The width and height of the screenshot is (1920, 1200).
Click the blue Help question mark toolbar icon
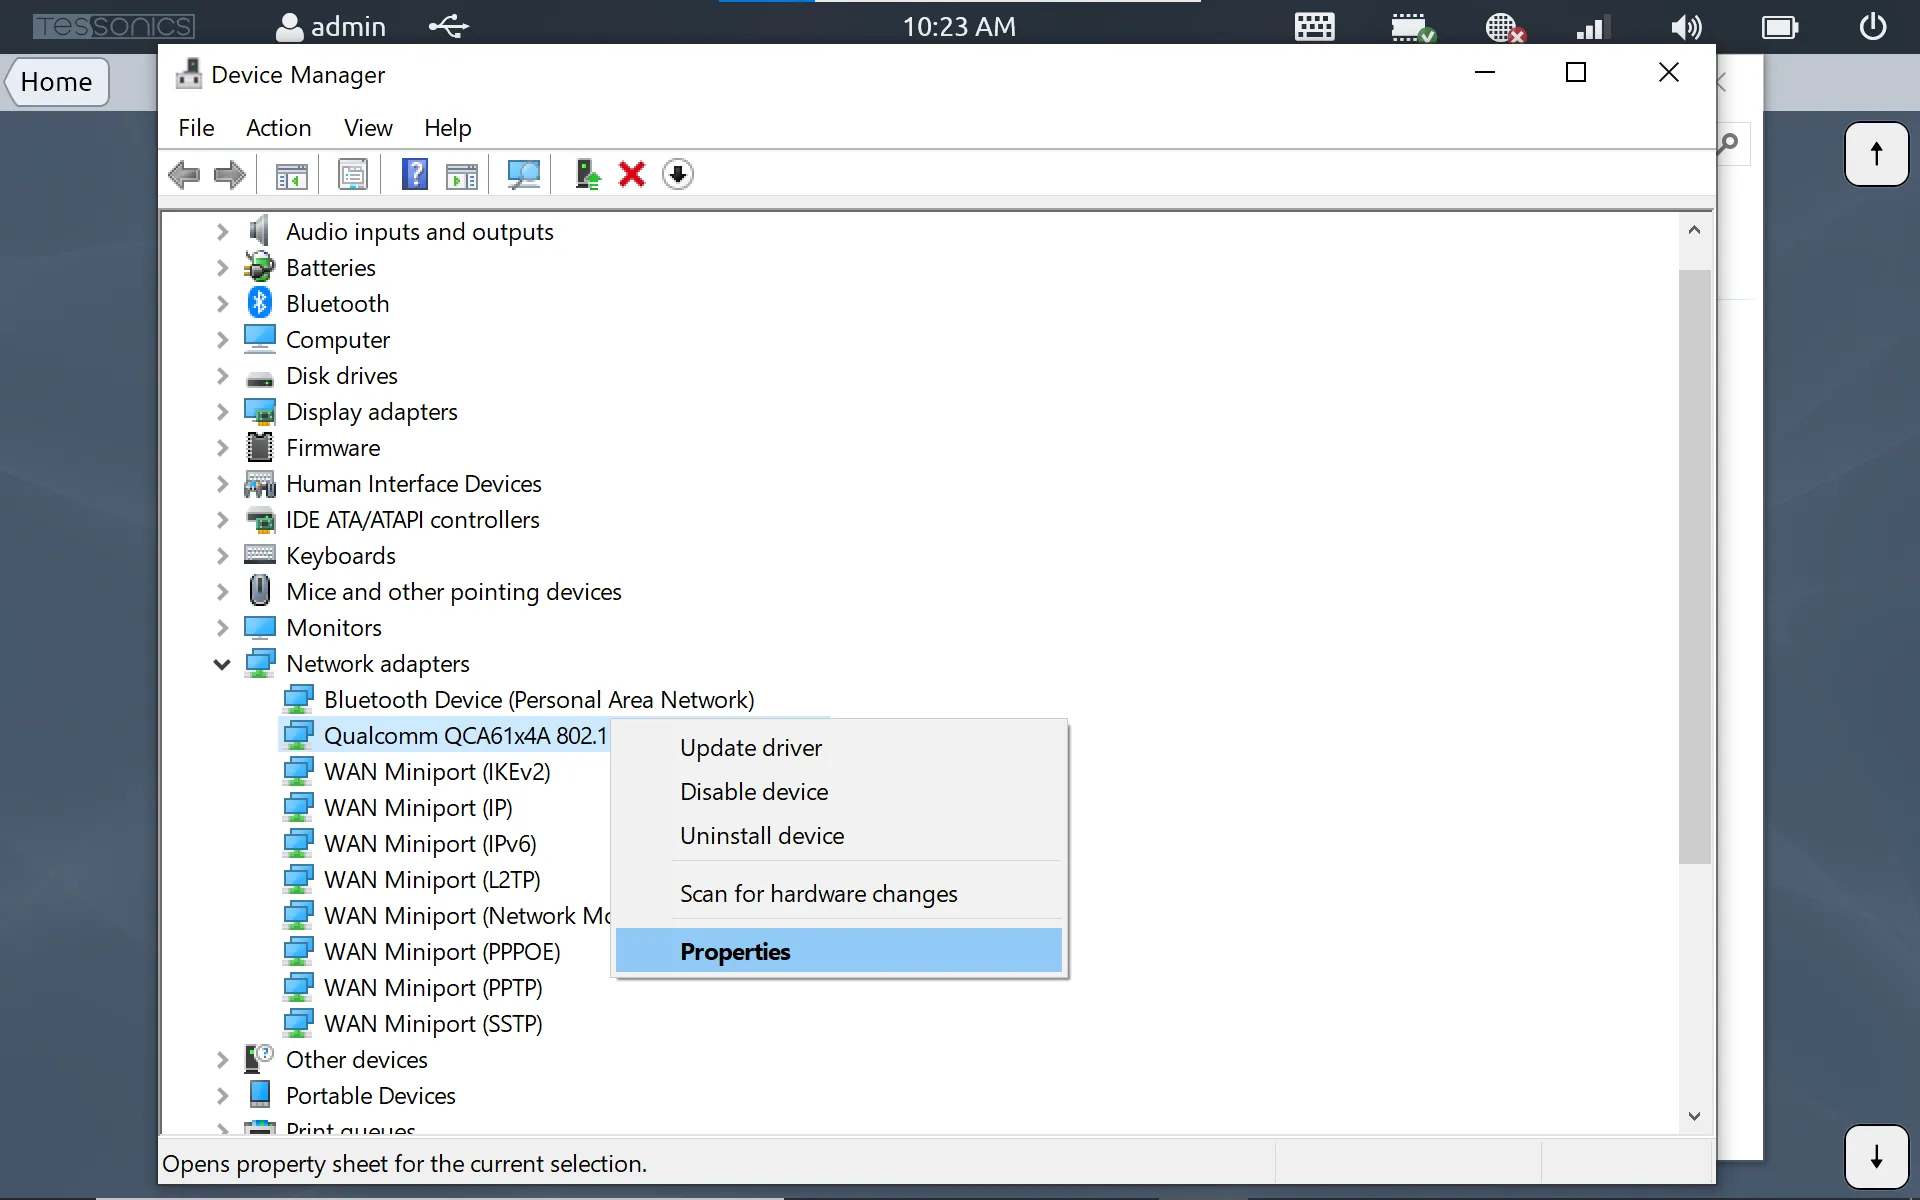(x=414, y=175)
